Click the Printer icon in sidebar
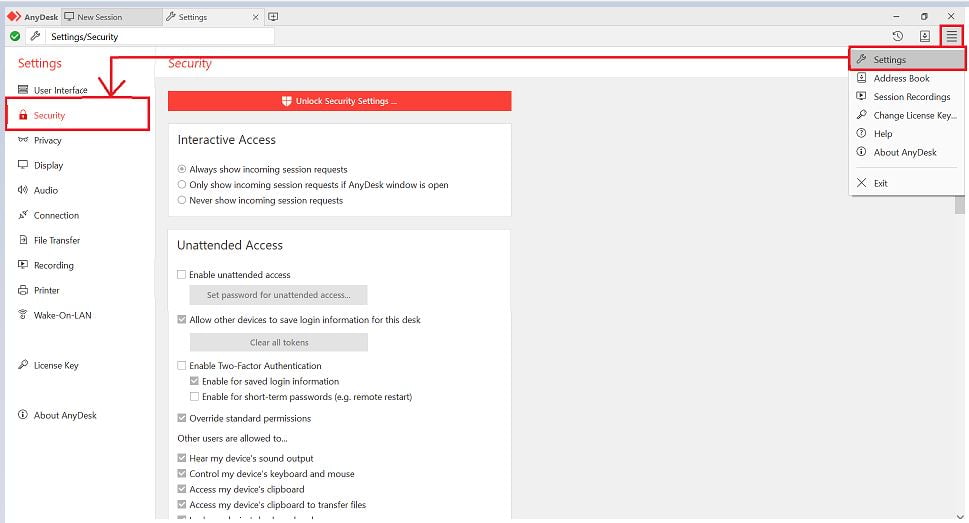Image resolution: width=969 pixels, height=523 pixels. [x=23, y=290]
